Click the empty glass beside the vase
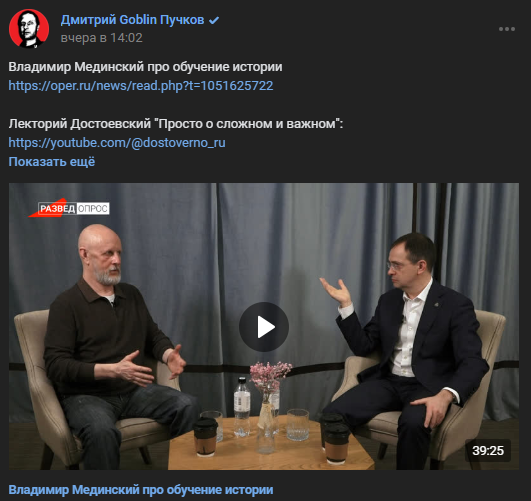This screenshot has height=501, width=531. 298,425
